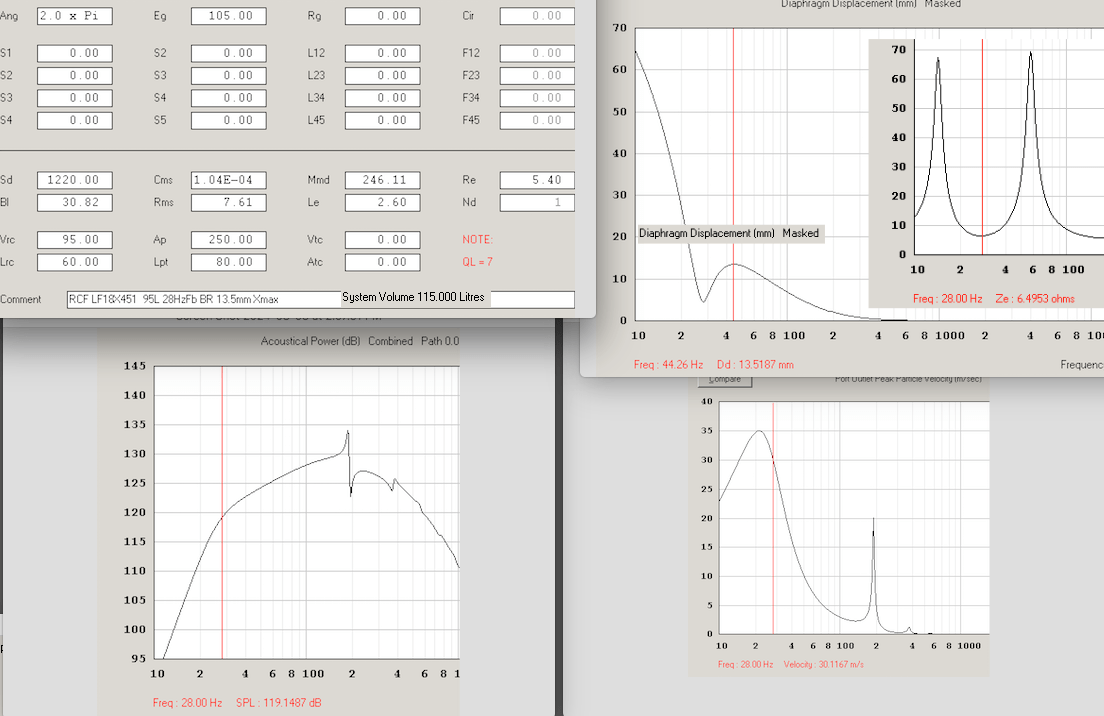Select the F34 input field
Viewport: 1104px width, 716px height.
click(x=537, y=98)
